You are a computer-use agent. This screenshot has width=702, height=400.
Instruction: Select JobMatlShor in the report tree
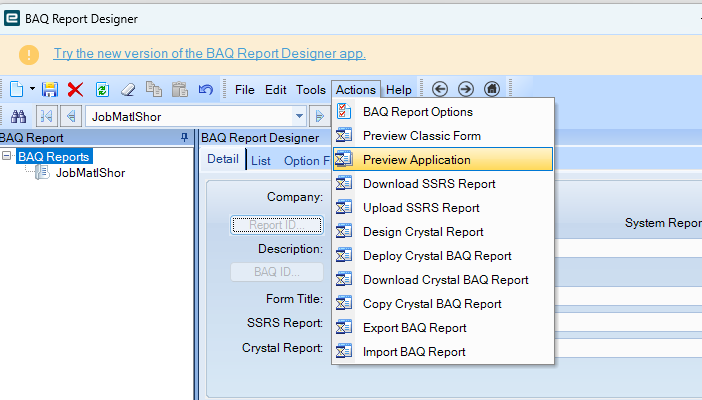click(x=90, y=172)
